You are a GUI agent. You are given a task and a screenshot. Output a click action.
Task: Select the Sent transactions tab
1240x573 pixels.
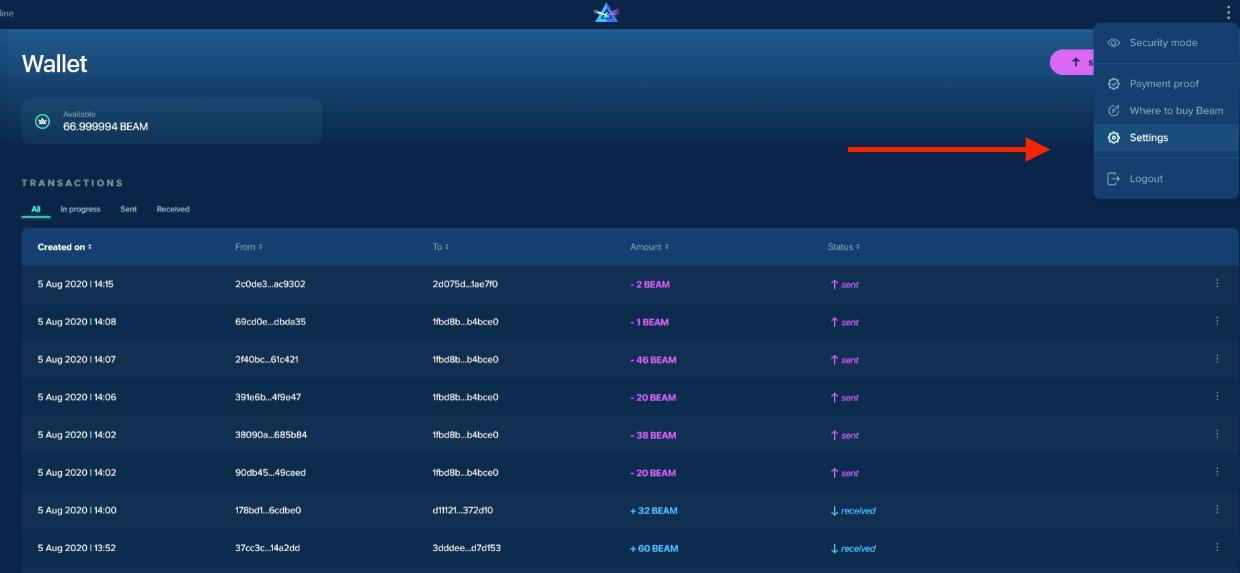(128, 210)
